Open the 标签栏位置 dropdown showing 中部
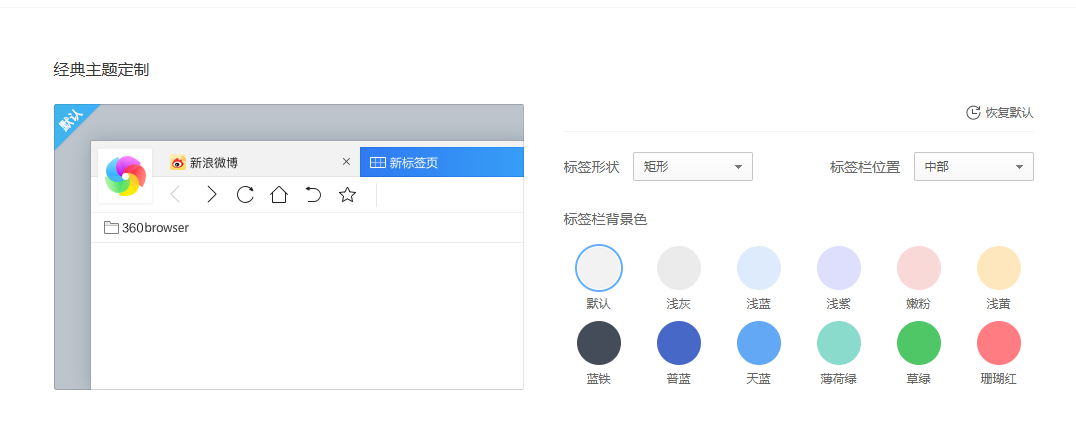 coord(974,167)
